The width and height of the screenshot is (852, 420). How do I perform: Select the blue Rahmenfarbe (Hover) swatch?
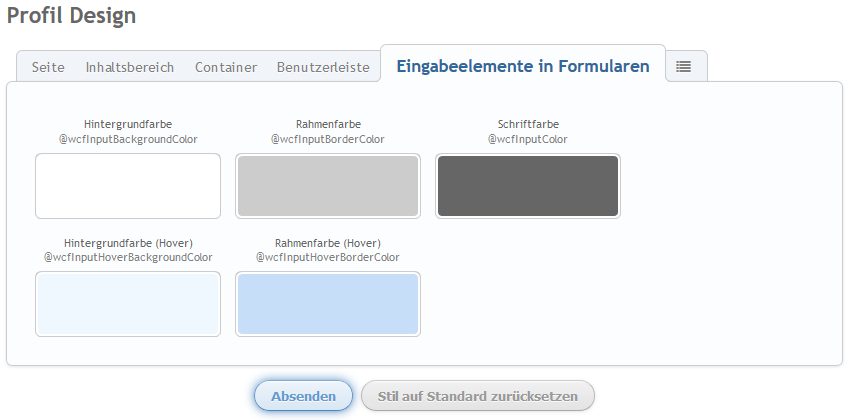[328, 304]
